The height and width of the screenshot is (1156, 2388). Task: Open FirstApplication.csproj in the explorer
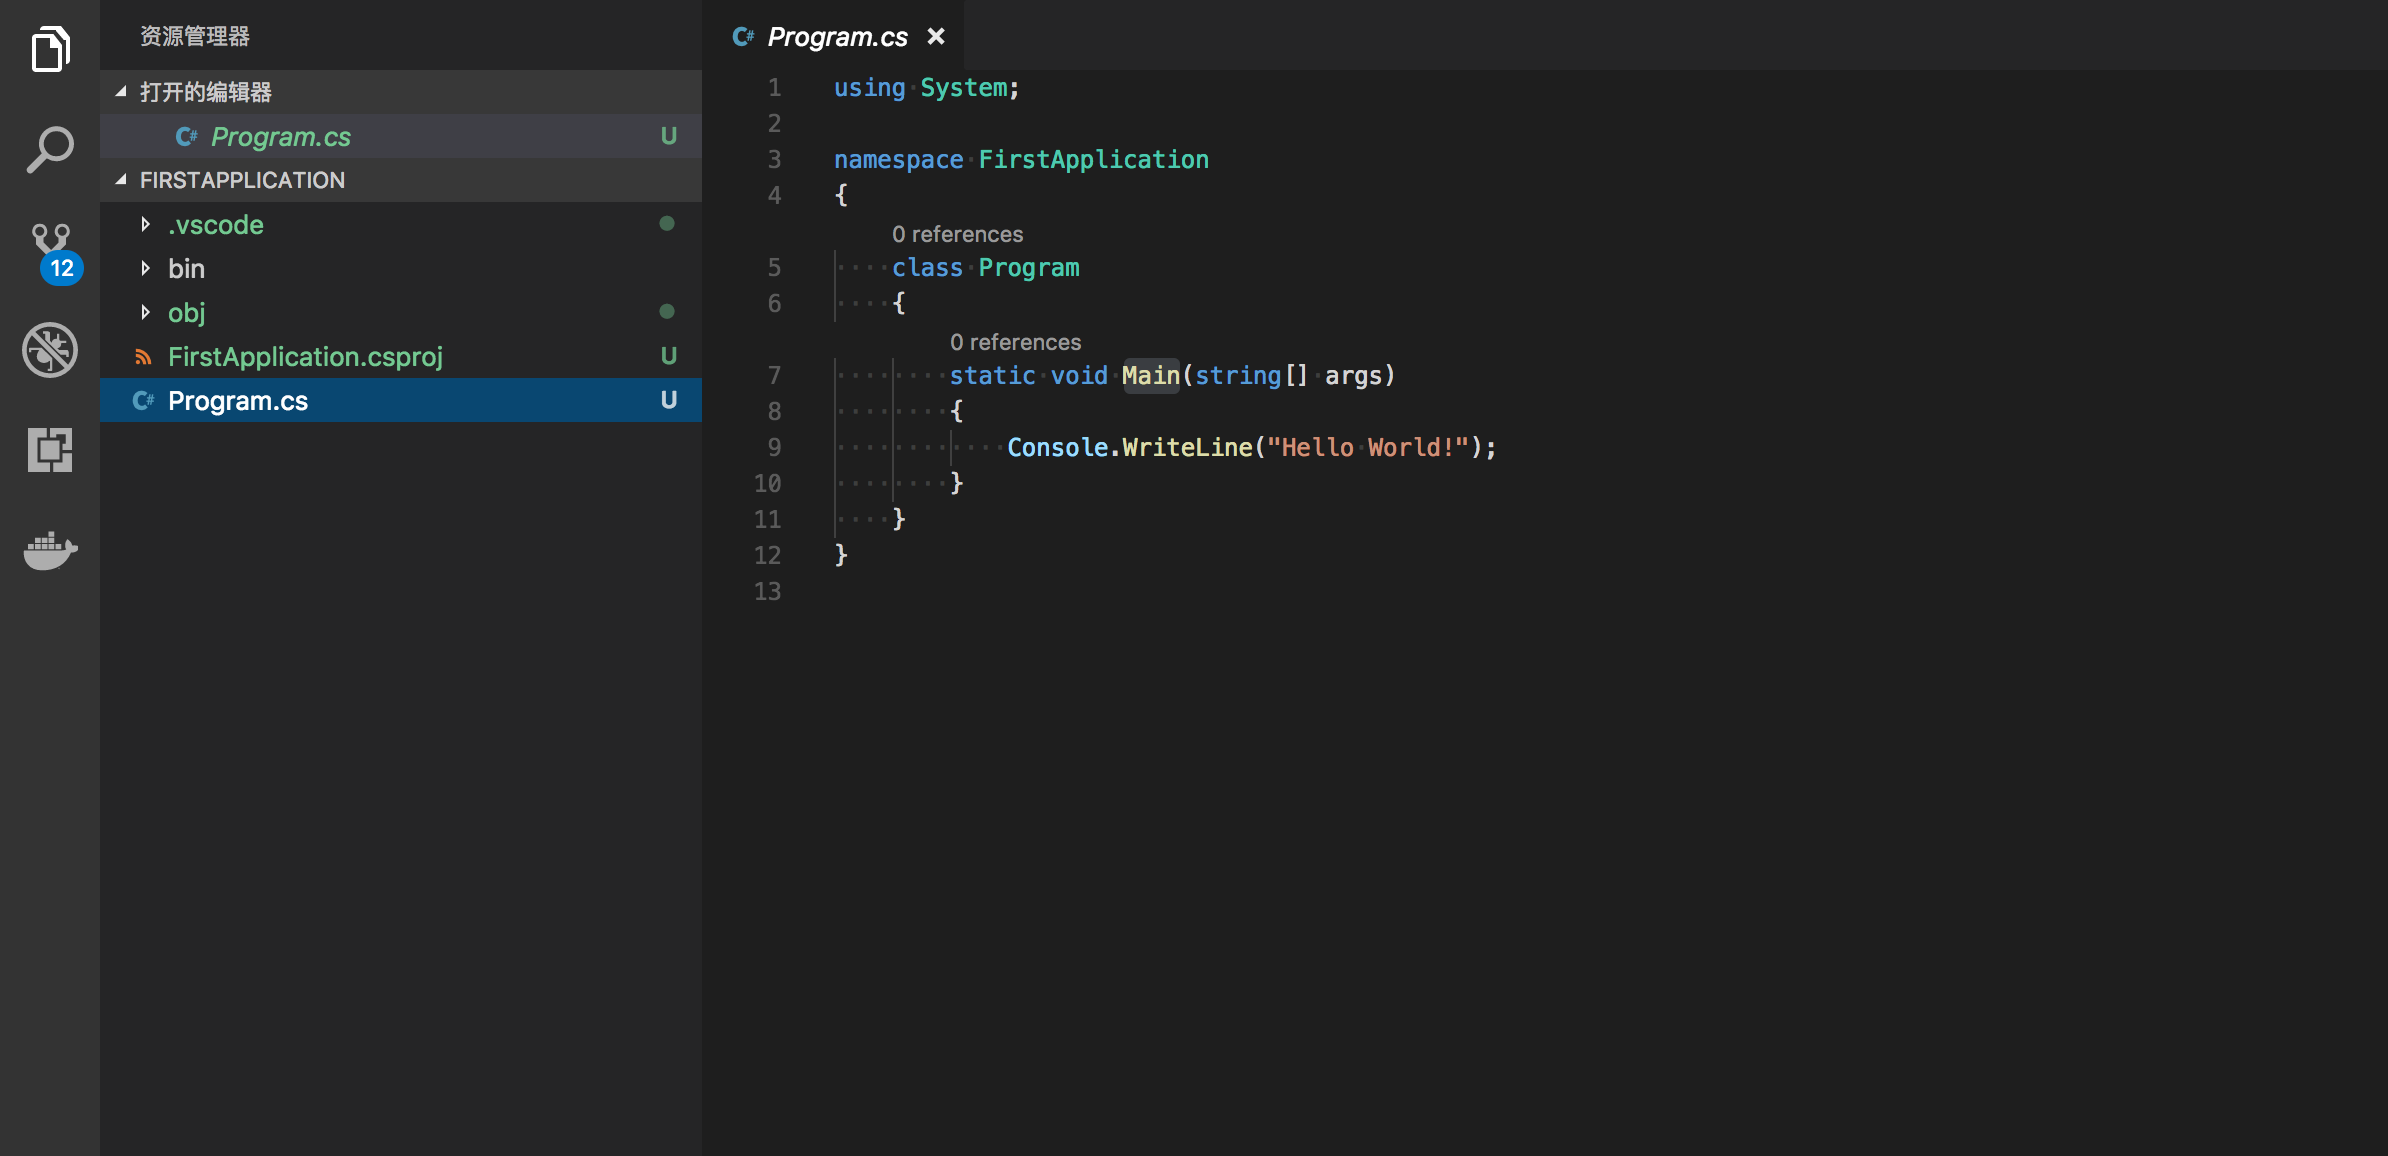[x=401, y=356]
